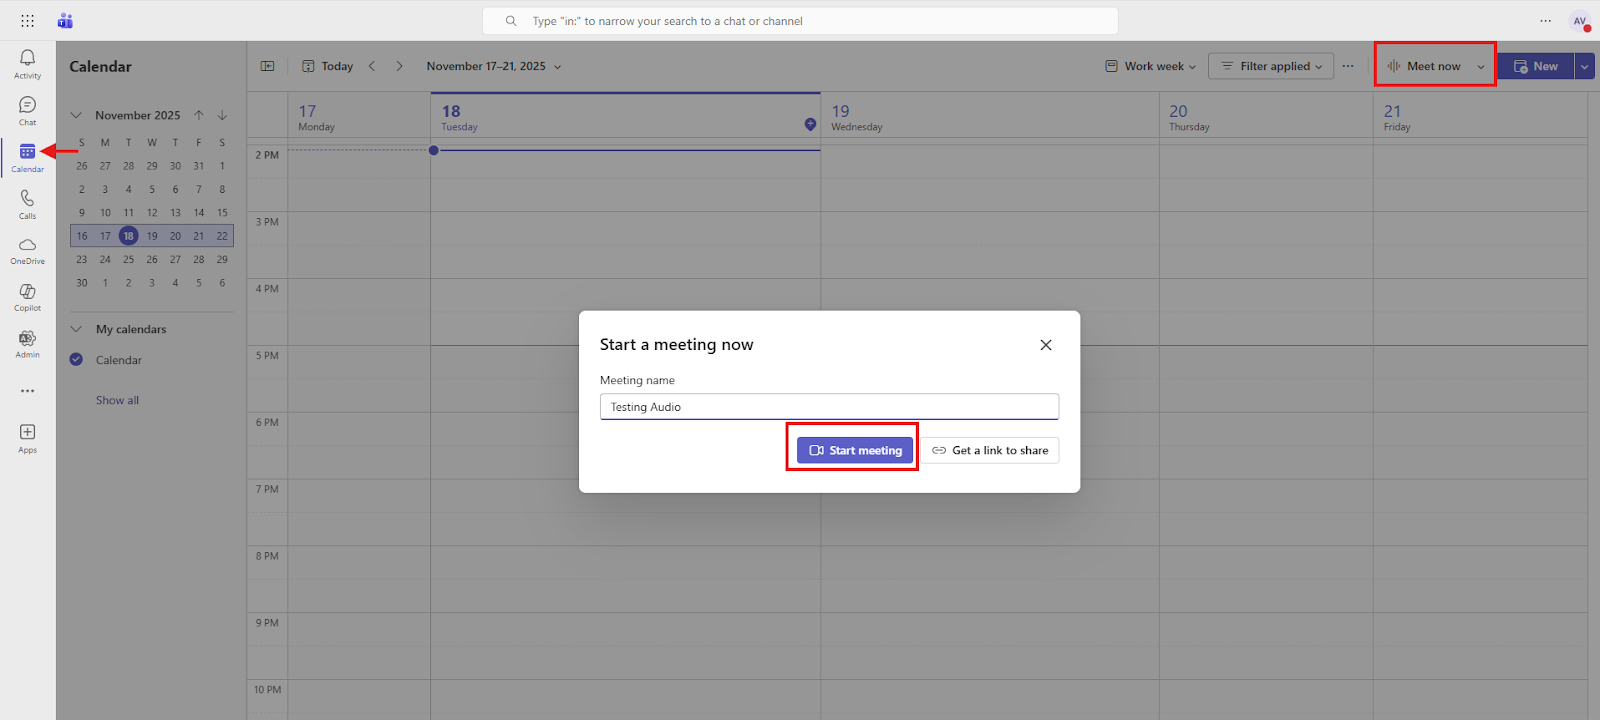Open the Filter applied dropdown
The width and height of the screenshot is (1600, 720).
coord(1271,66)
